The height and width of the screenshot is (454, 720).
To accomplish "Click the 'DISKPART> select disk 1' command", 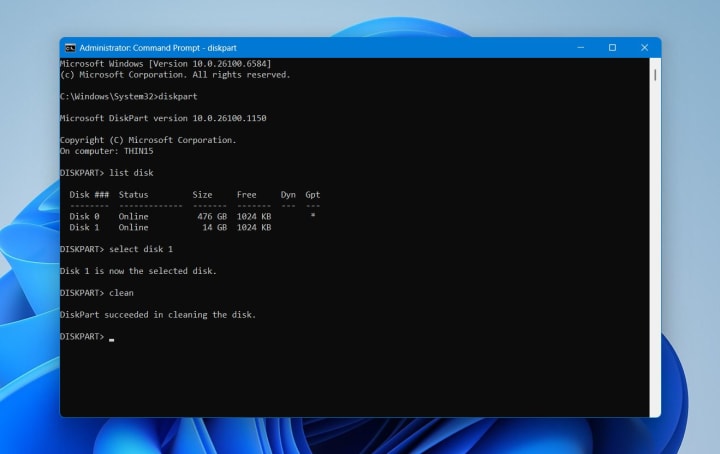I will pyautogui.click(x=117, y=249).
